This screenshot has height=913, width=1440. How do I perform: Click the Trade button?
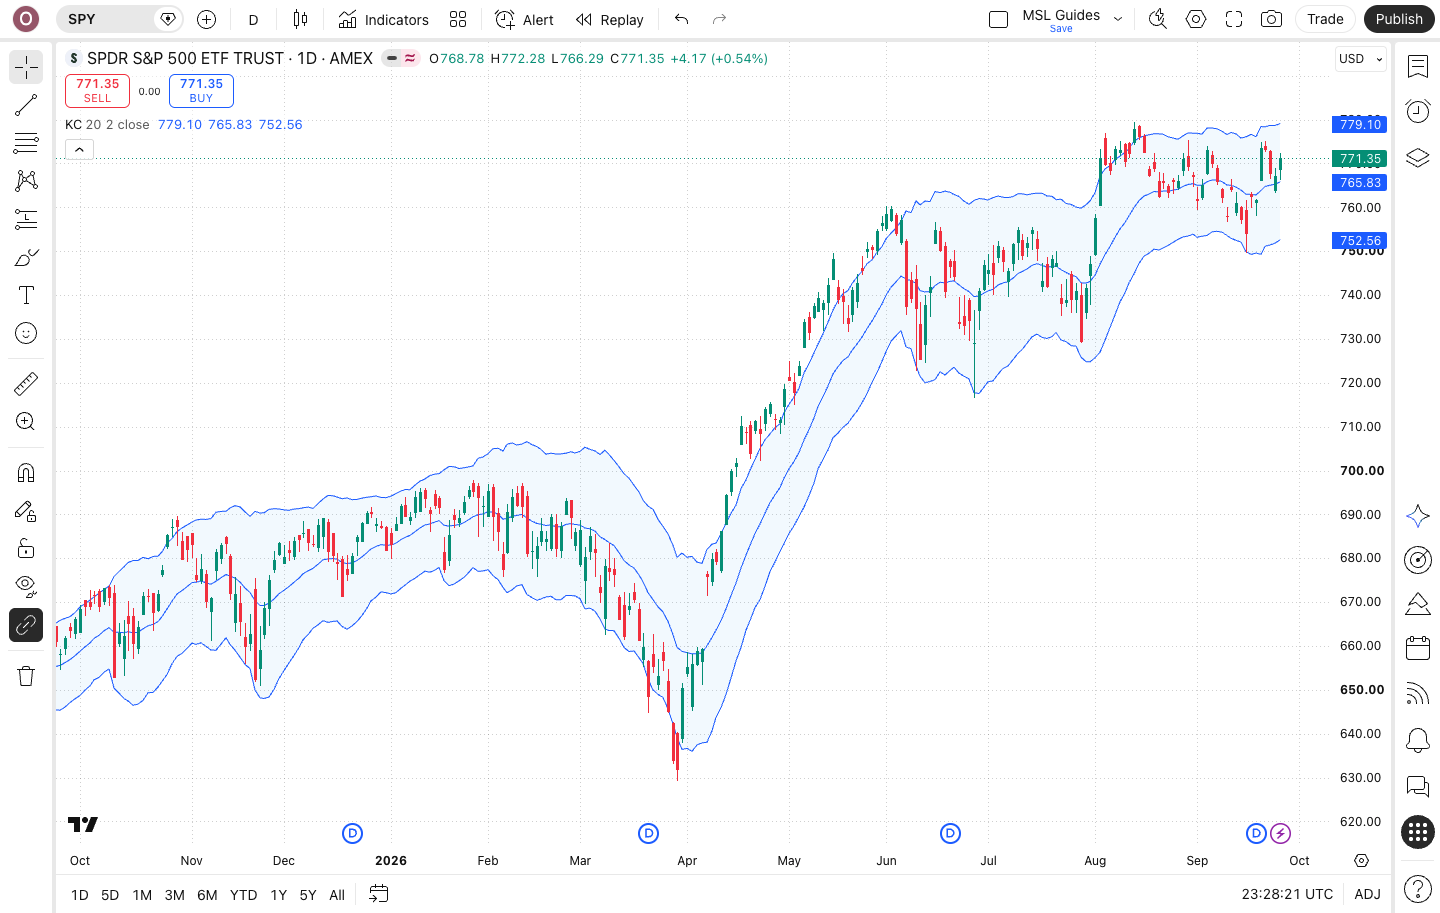click(1325, 19)
